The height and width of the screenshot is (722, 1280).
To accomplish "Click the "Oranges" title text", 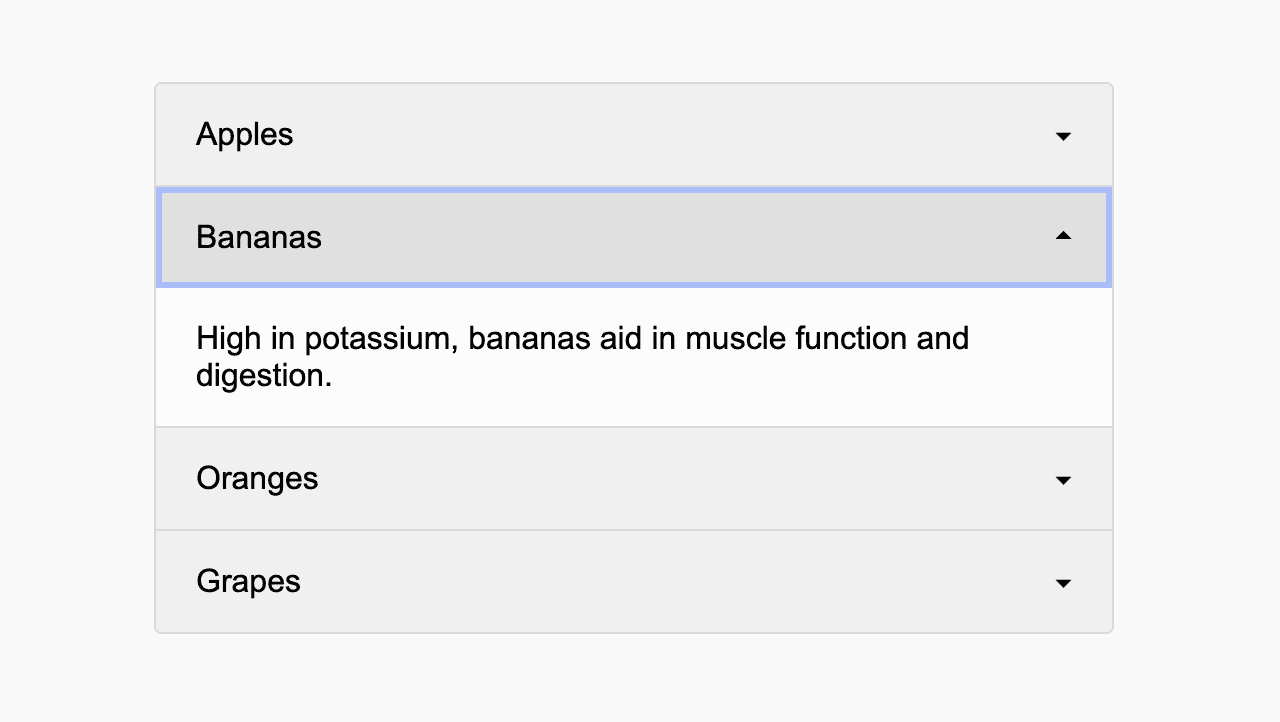I will click(x=257, y=479).
